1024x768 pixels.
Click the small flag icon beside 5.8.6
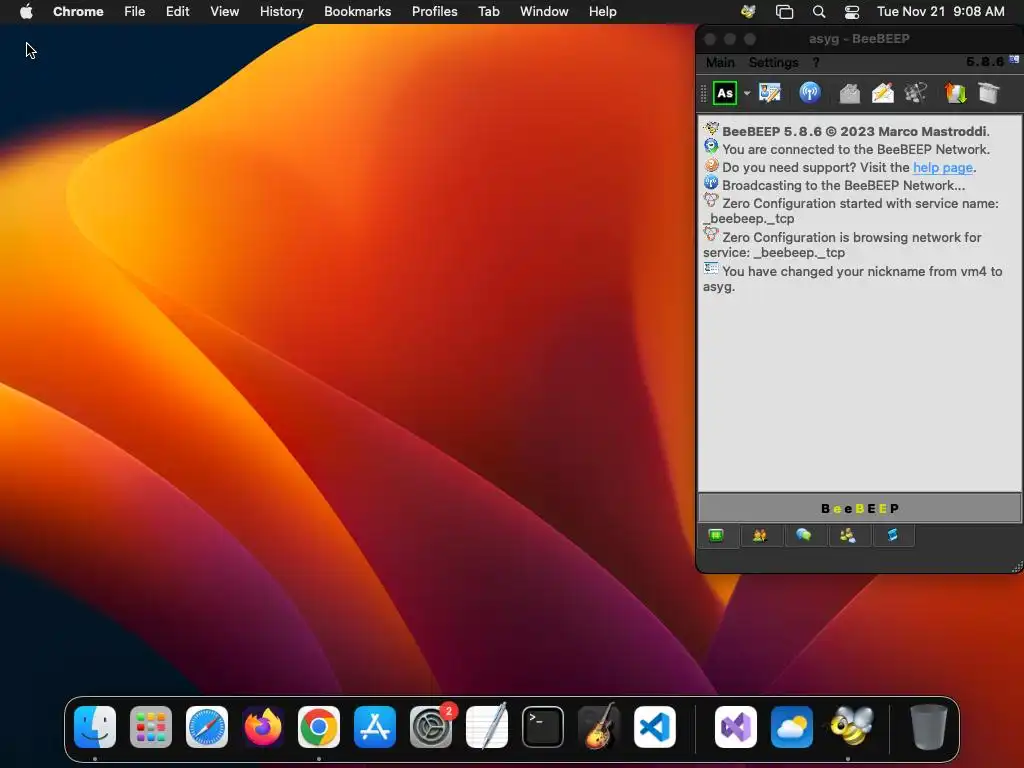pyautogui.click(x=1014, y=59)
